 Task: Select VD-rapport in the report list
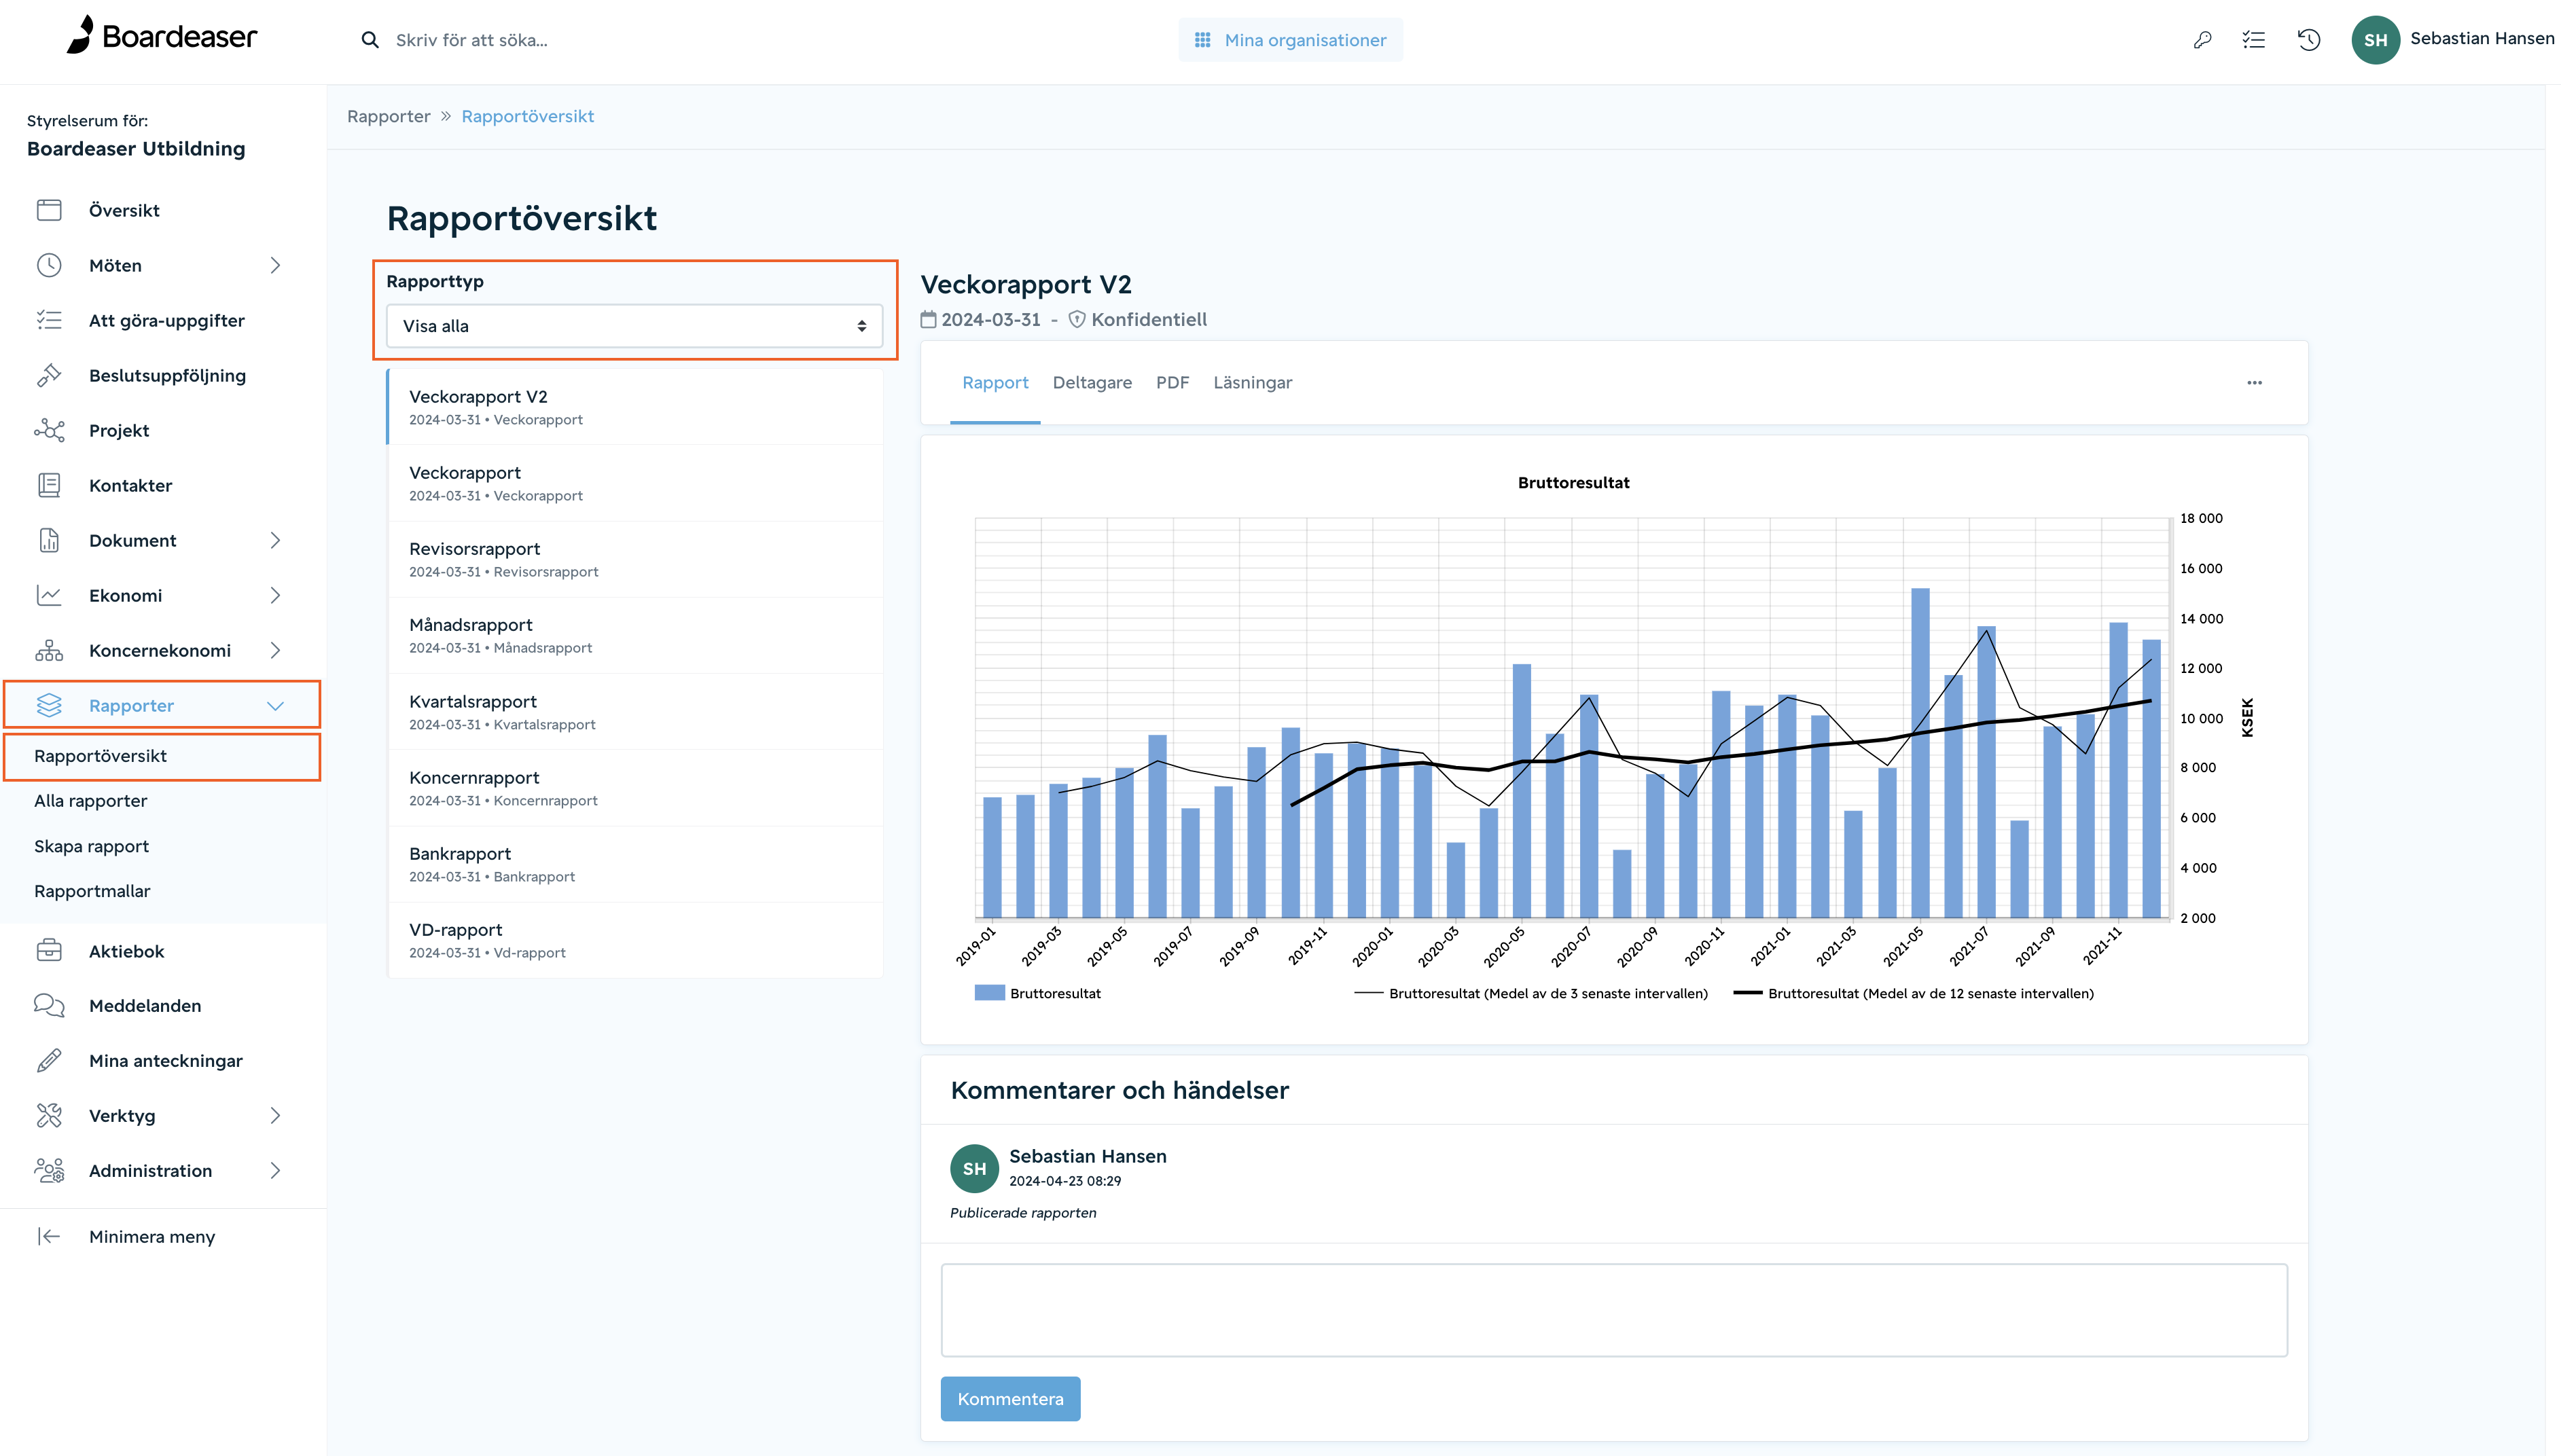636,940
